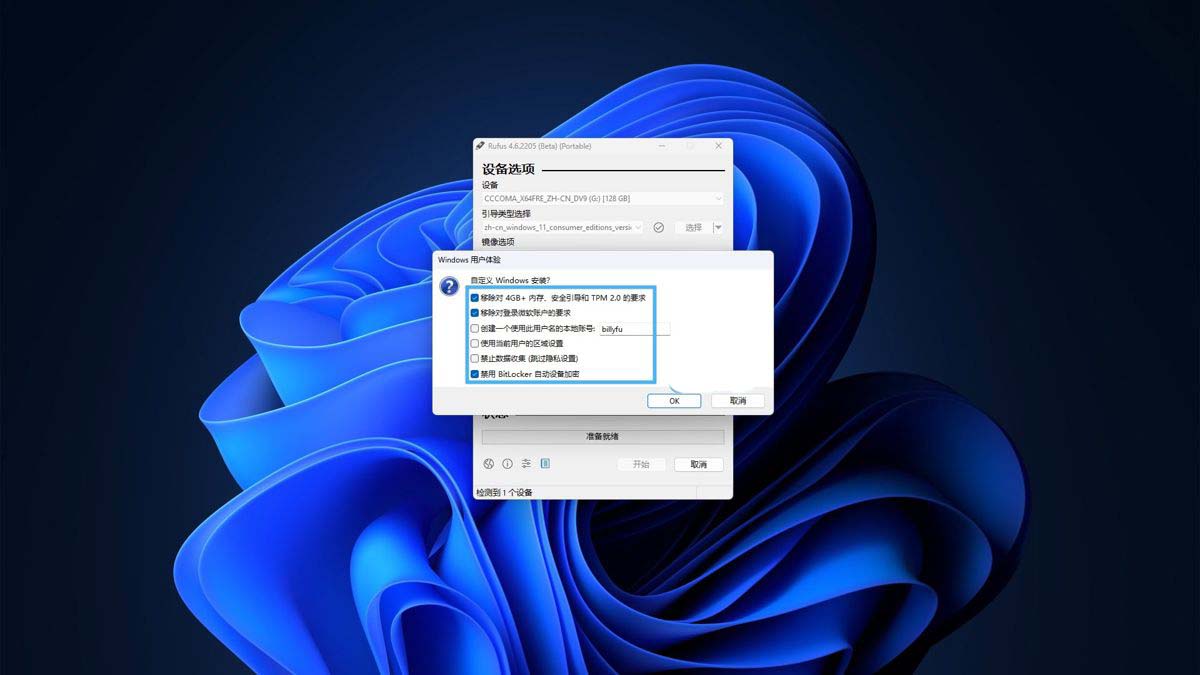
Task: Uncheck disabling BitLocker automatic device encryption
Action: tap(474, 373)
